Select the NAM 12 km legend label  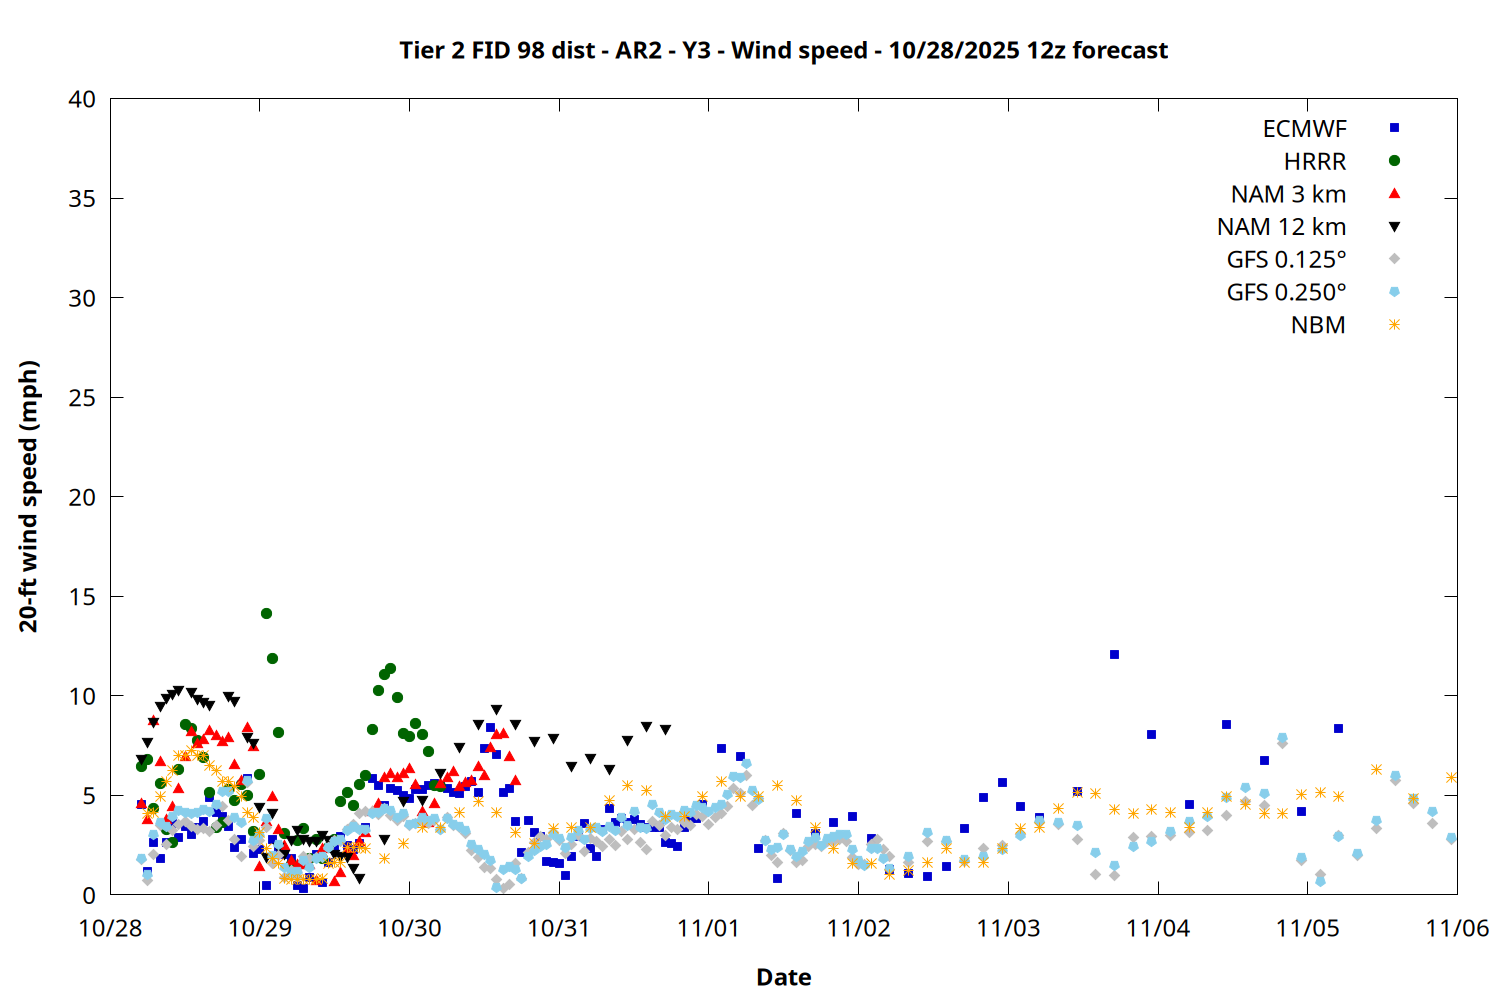pos(1281,227)
